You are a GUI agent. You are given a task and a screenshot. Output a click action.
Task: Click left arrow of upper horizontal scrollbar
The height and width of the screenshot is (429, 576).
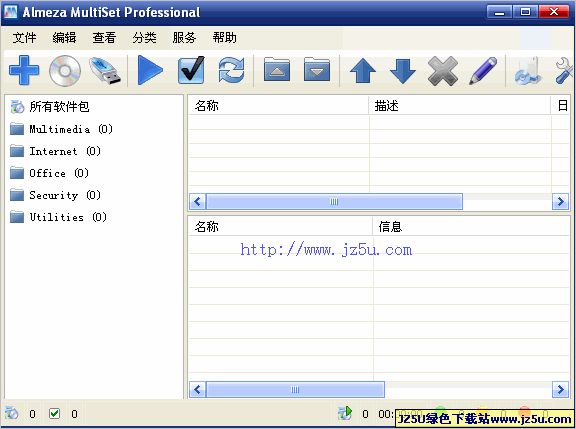[x=198, y=201]
